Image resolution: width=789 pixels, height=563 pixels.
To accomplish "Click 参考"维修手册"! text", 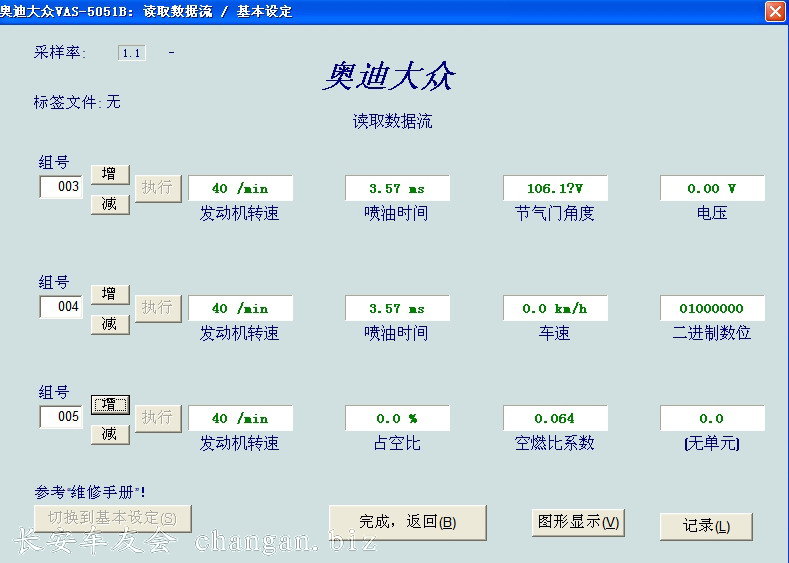I will (90, 492).
